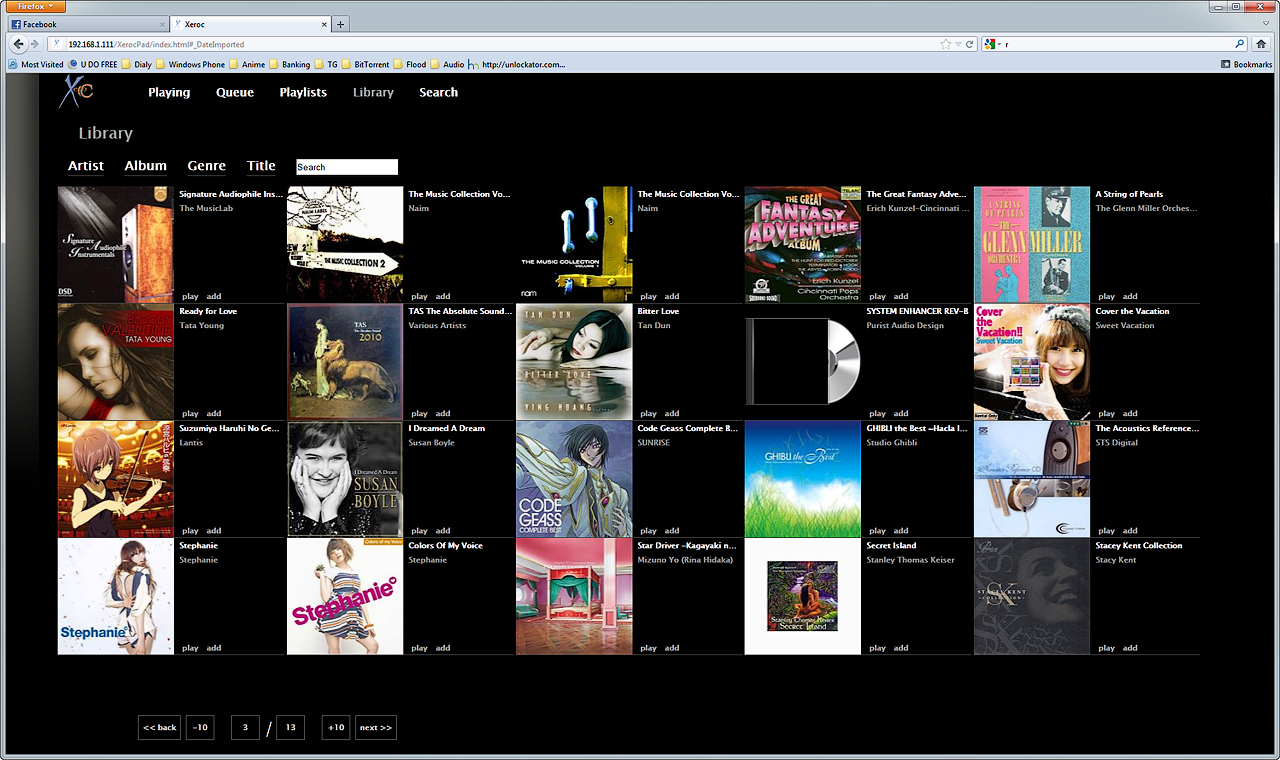The image size is (1280, 760).
Task: Click the Google search engine icon
Action: click(988, 44)
